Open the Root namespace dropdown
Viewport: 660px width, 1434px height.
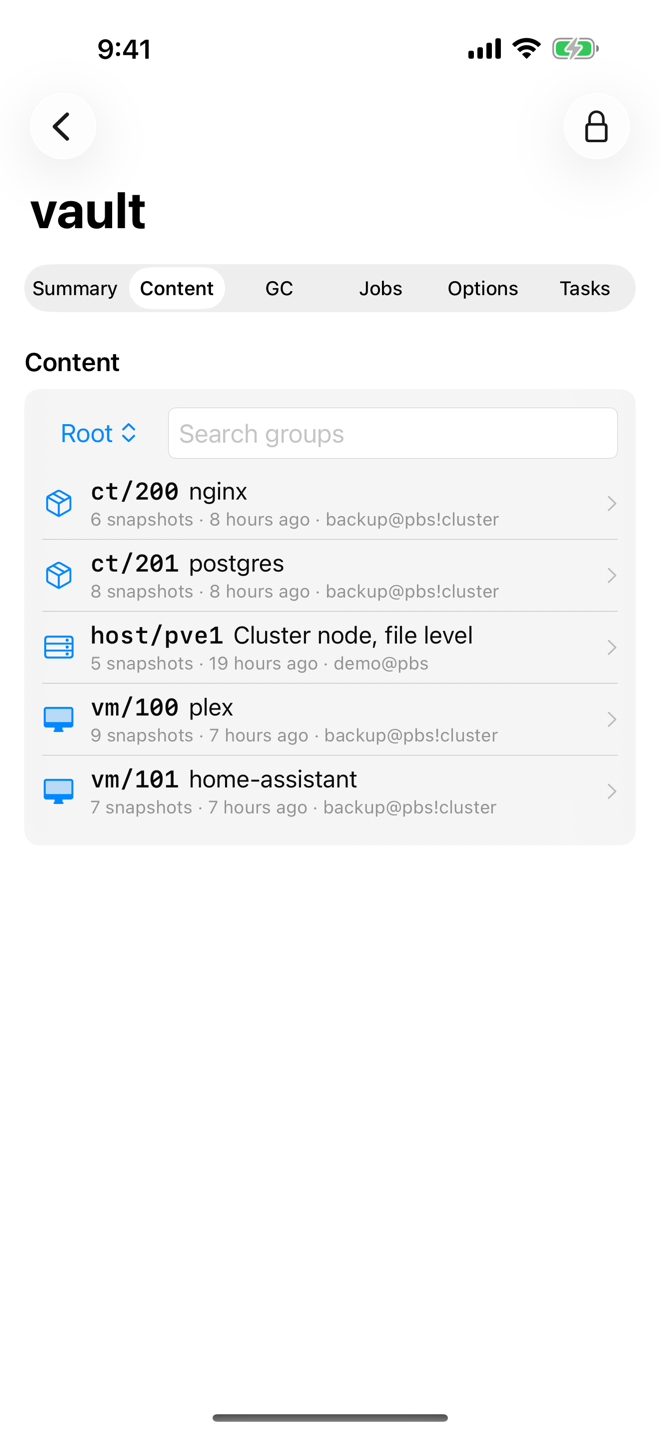pyautogui.click(x=99, y=433)
